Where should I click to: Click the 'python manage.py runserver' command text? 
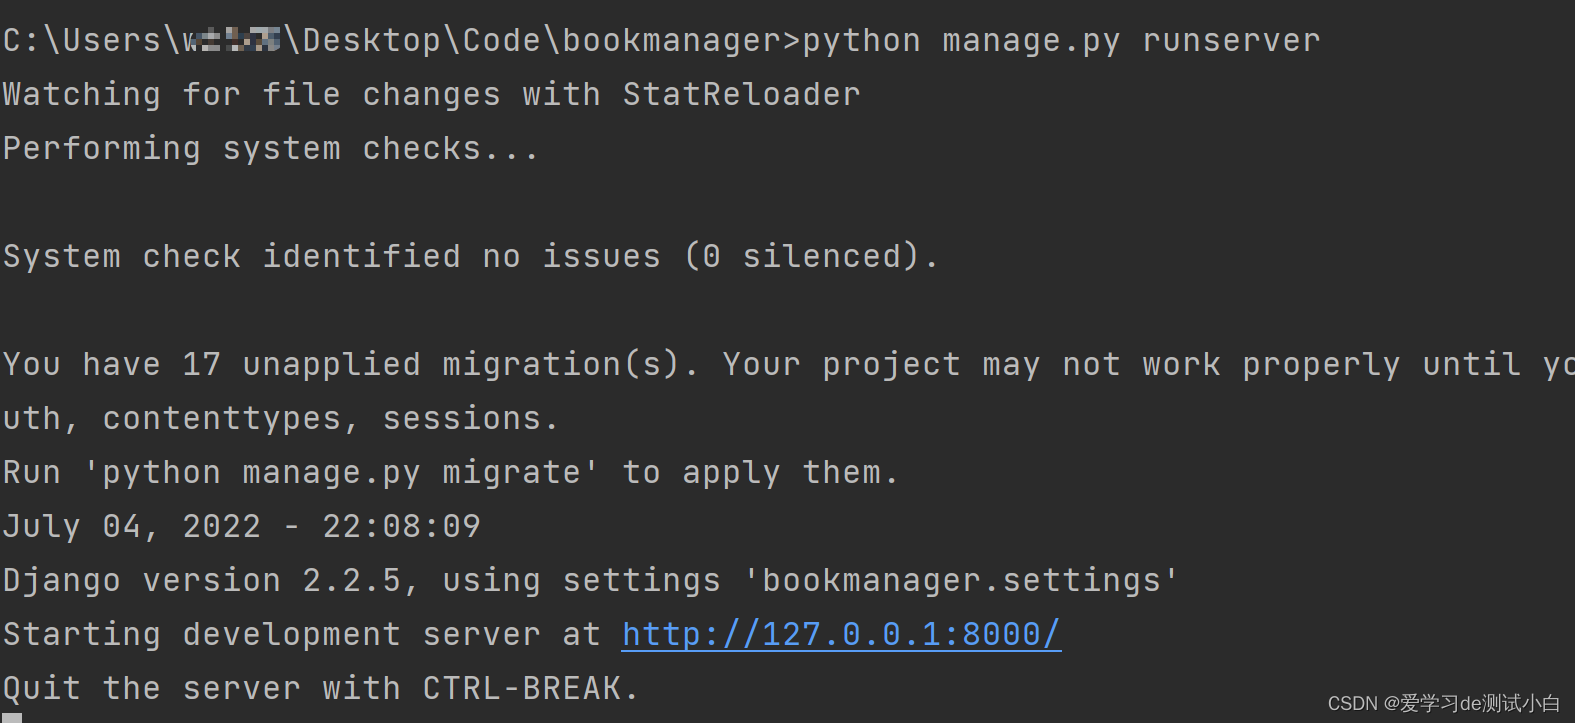(1061, 41)
